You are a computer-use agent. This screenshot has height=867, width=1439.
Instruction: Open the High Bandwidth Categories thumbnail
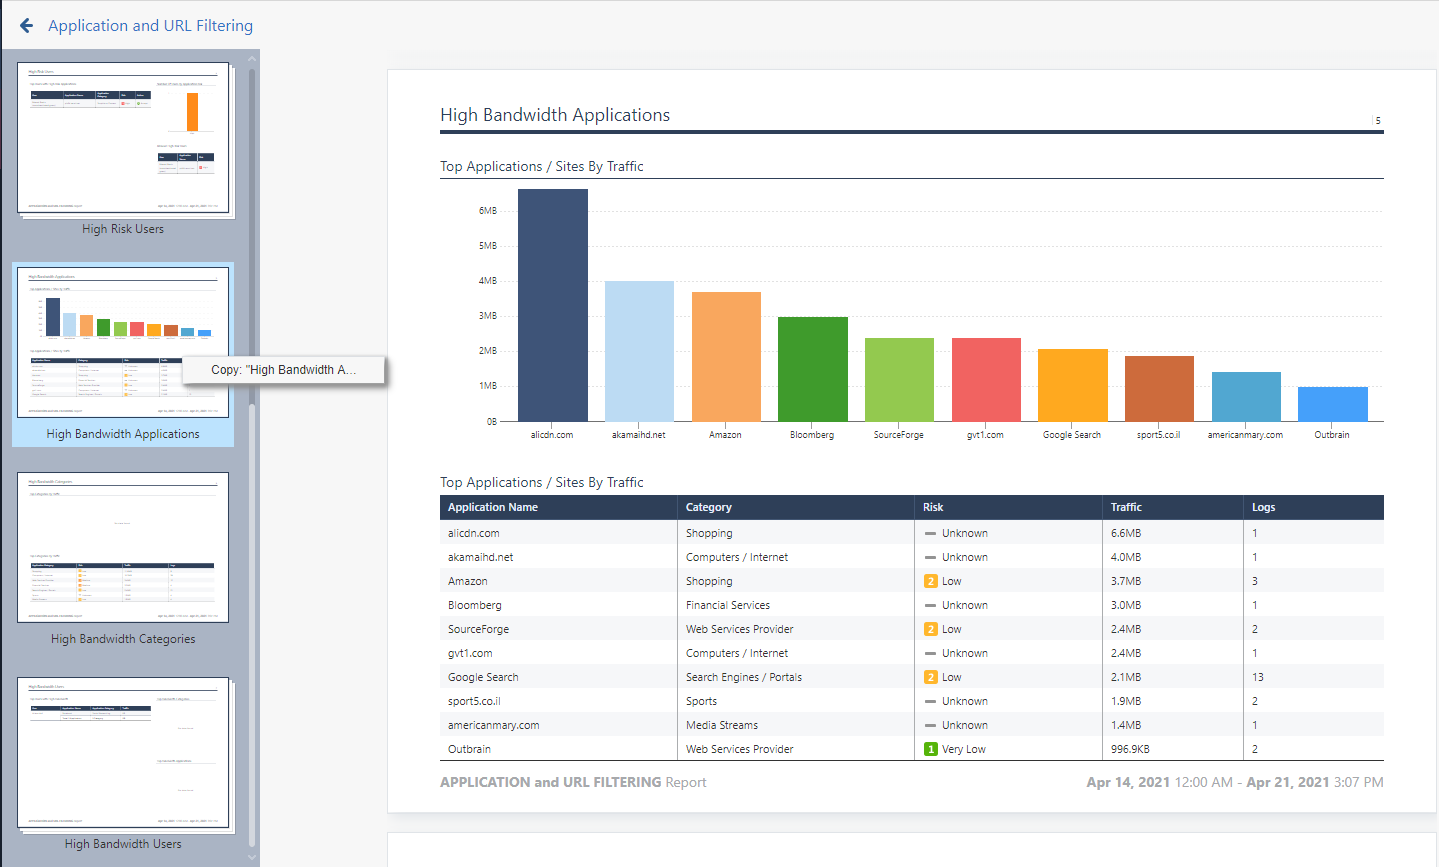(x=123, y=547)
